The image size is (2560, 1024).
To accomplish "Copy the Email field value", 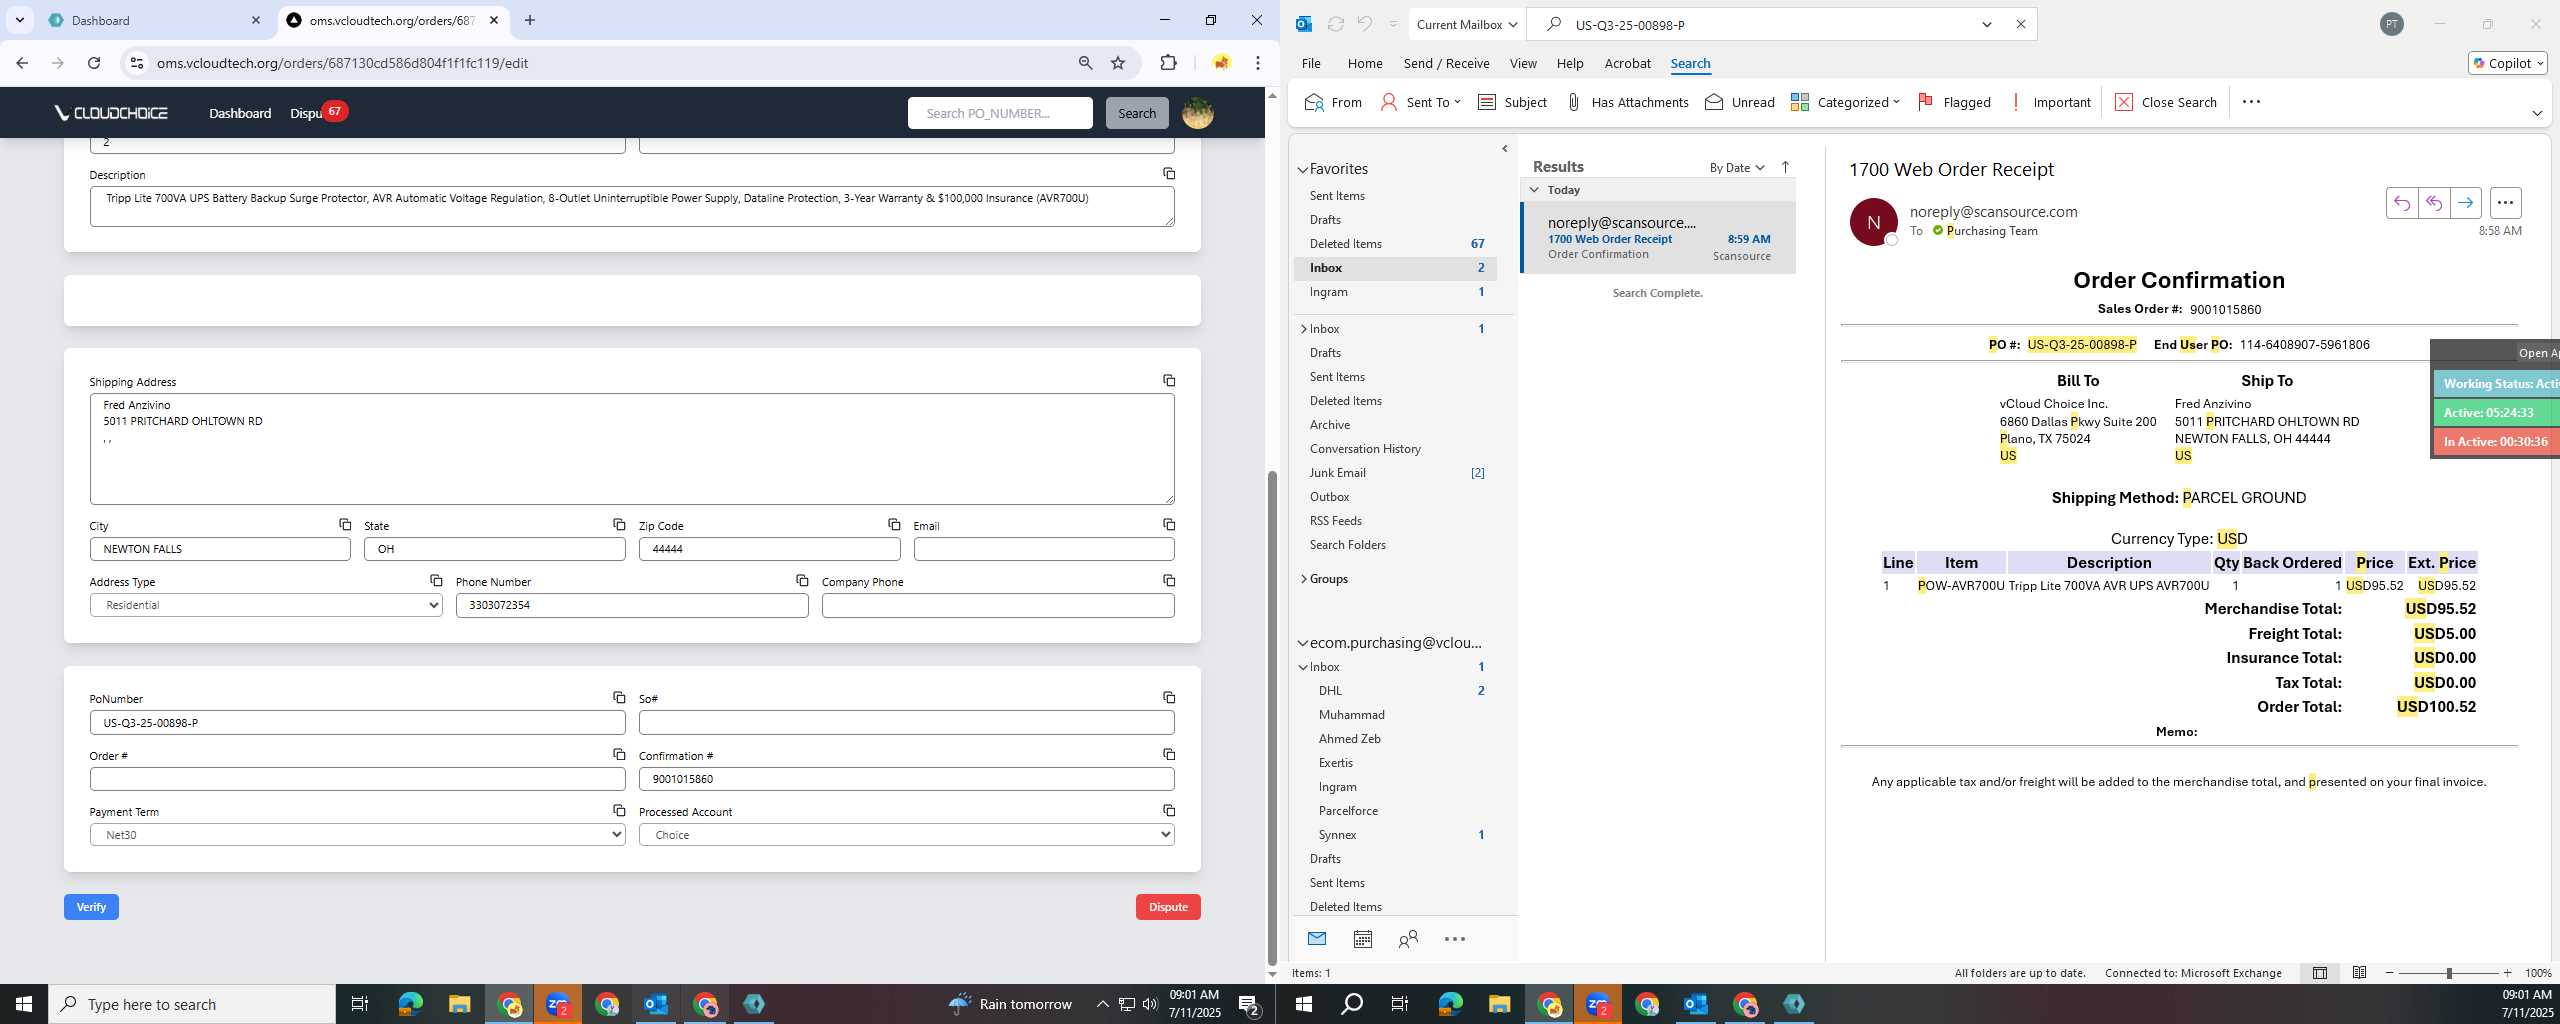I will tap(1168, 525).
